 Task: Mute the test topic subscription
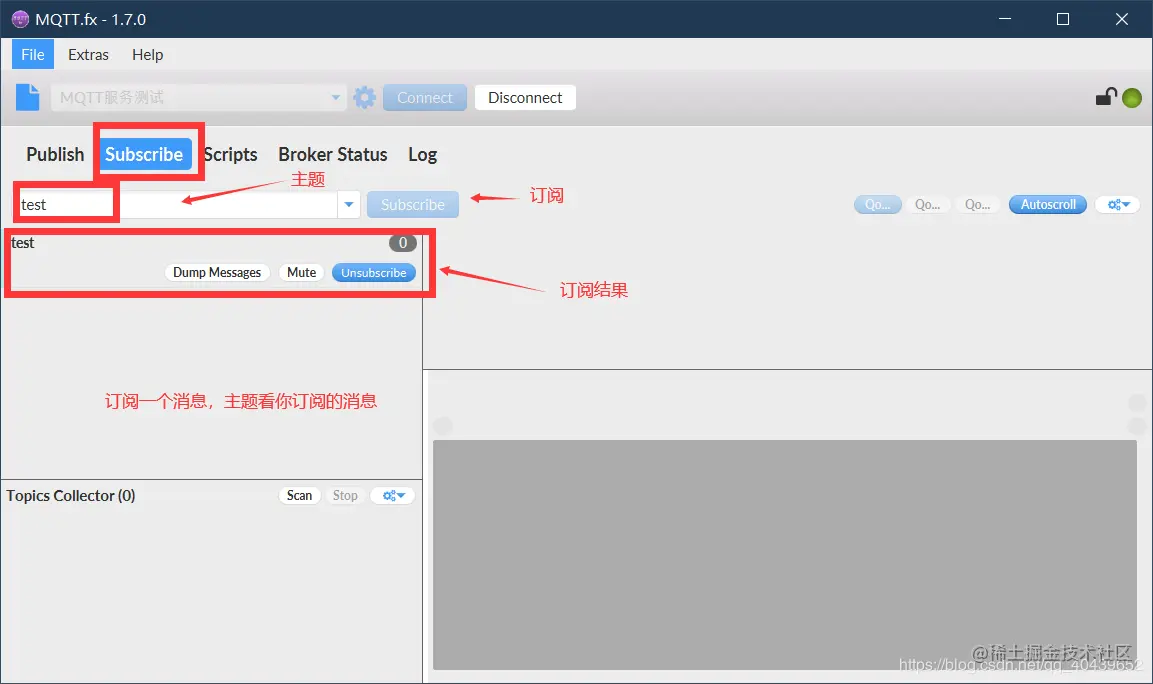301,272
